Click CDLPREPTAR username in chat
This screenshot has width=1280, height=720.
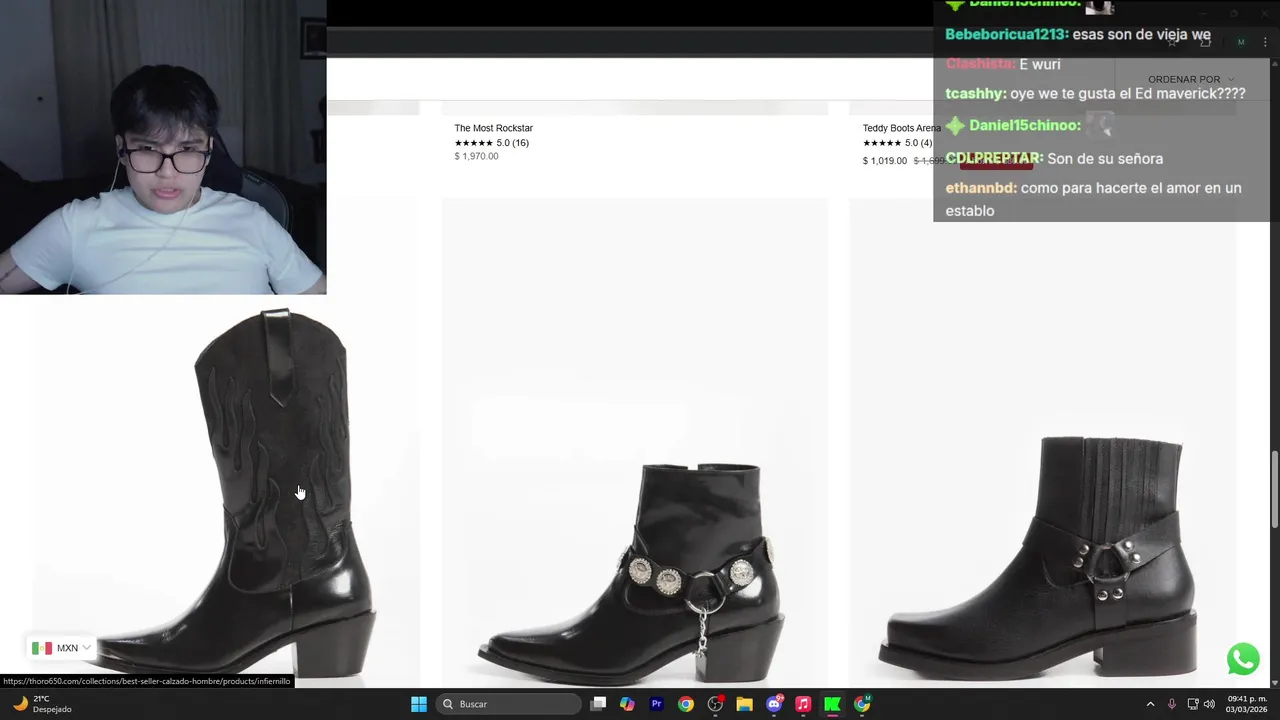[994, 158]
